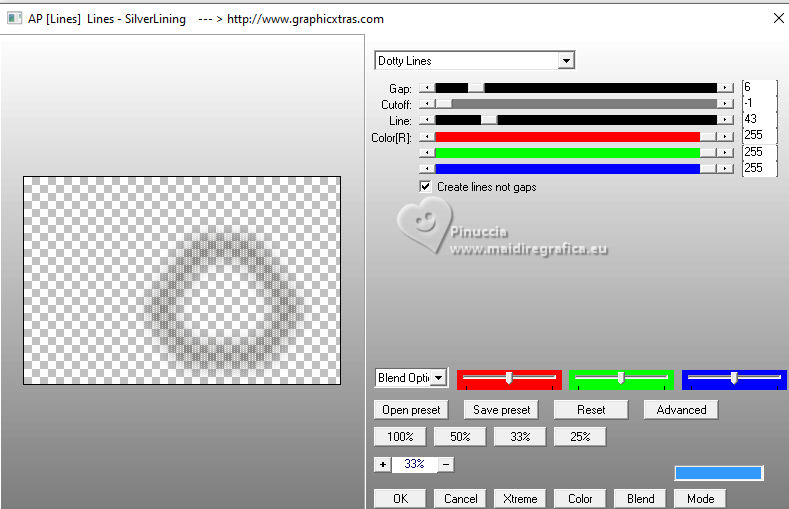Zoom in with the plus button
Screen dimensions: 789x509
[x=383, y=464]
